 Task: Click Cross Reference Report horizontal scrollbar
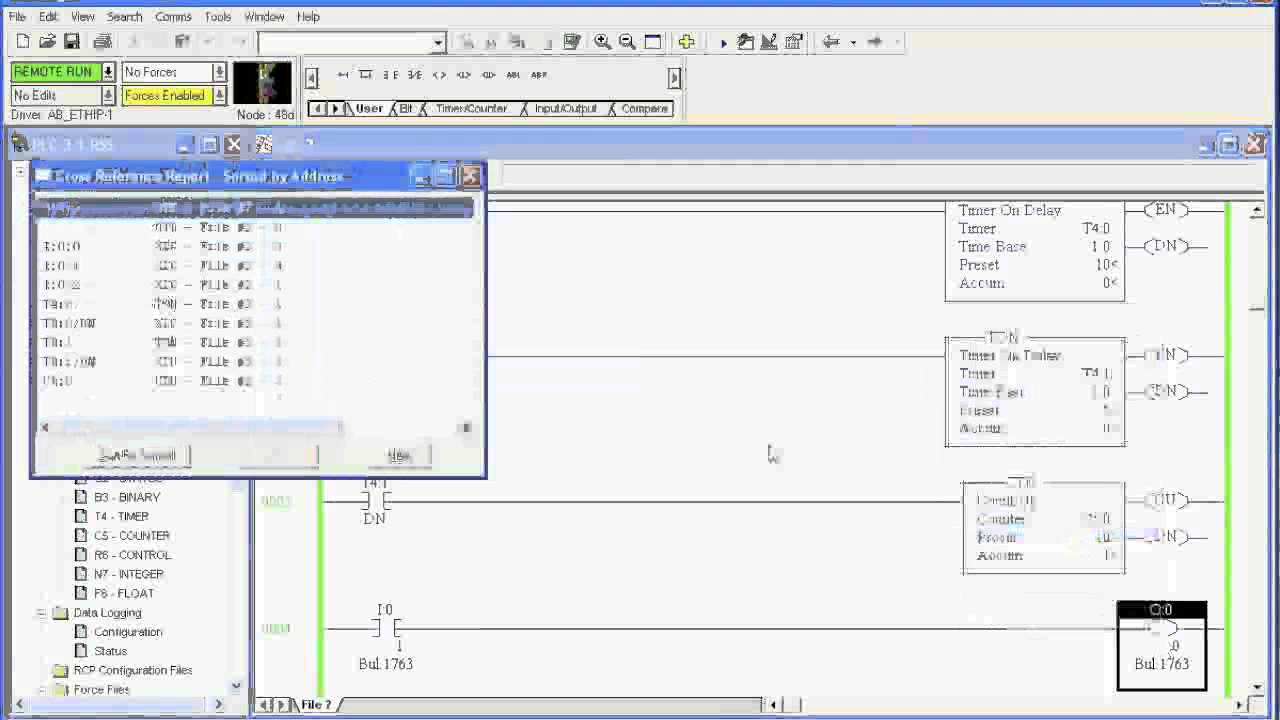click(x=255, y=427)
